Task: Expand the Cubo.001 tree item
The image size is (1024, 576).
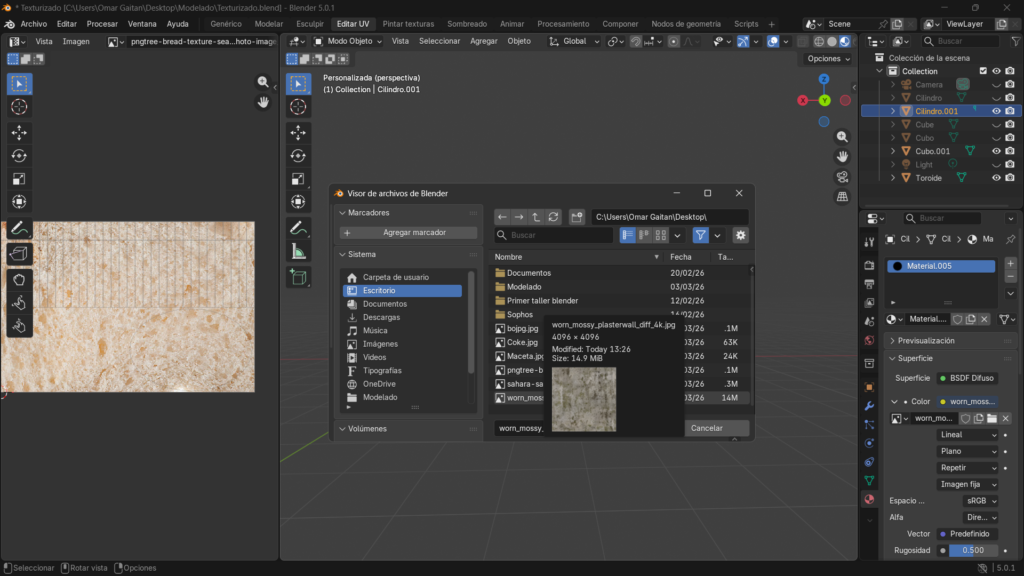Action: click(x=894, y=151)
